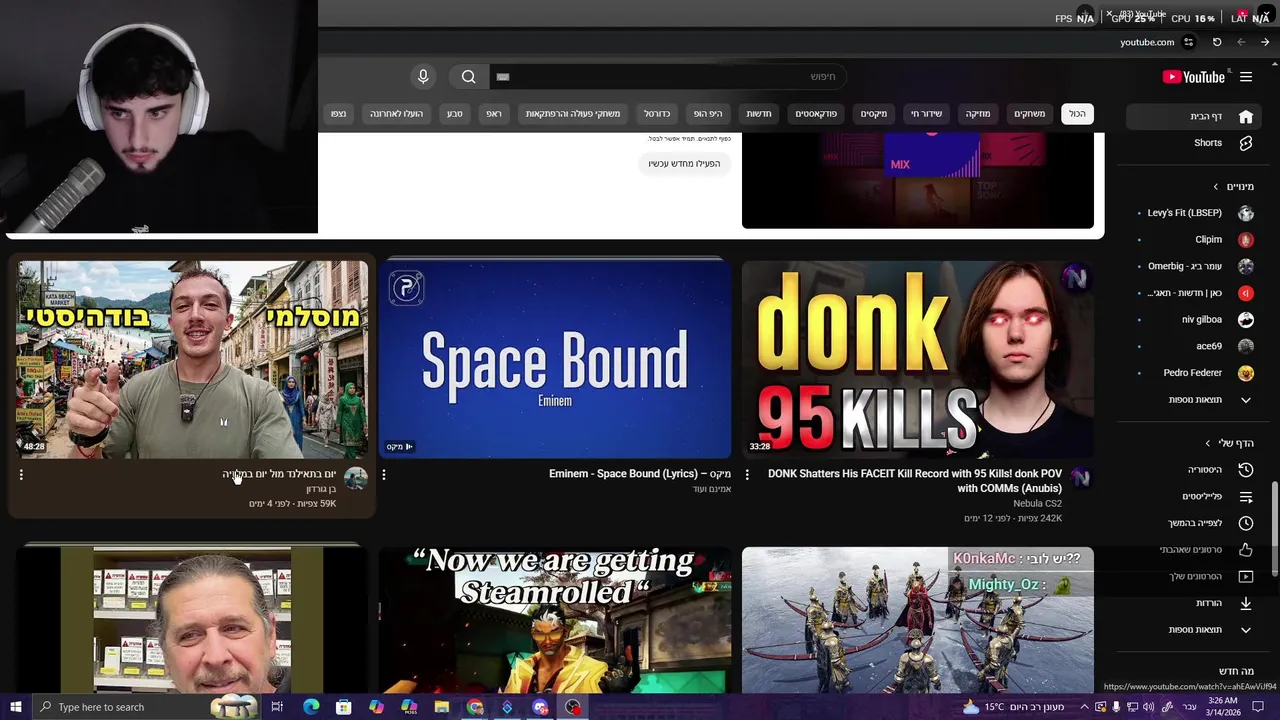Open Space Bound Eminem thumbnail
1280x720 pixels.
(555, 360)
